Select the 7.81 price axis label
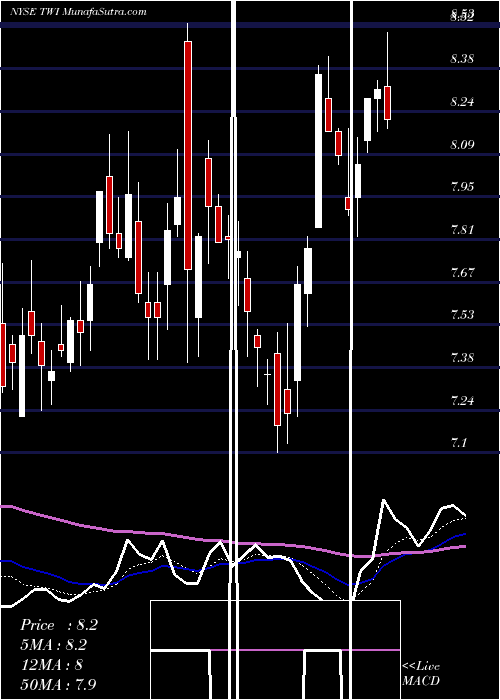Image resolution: width=500 pixels, height=700 pixels. (x=462, y=230)
